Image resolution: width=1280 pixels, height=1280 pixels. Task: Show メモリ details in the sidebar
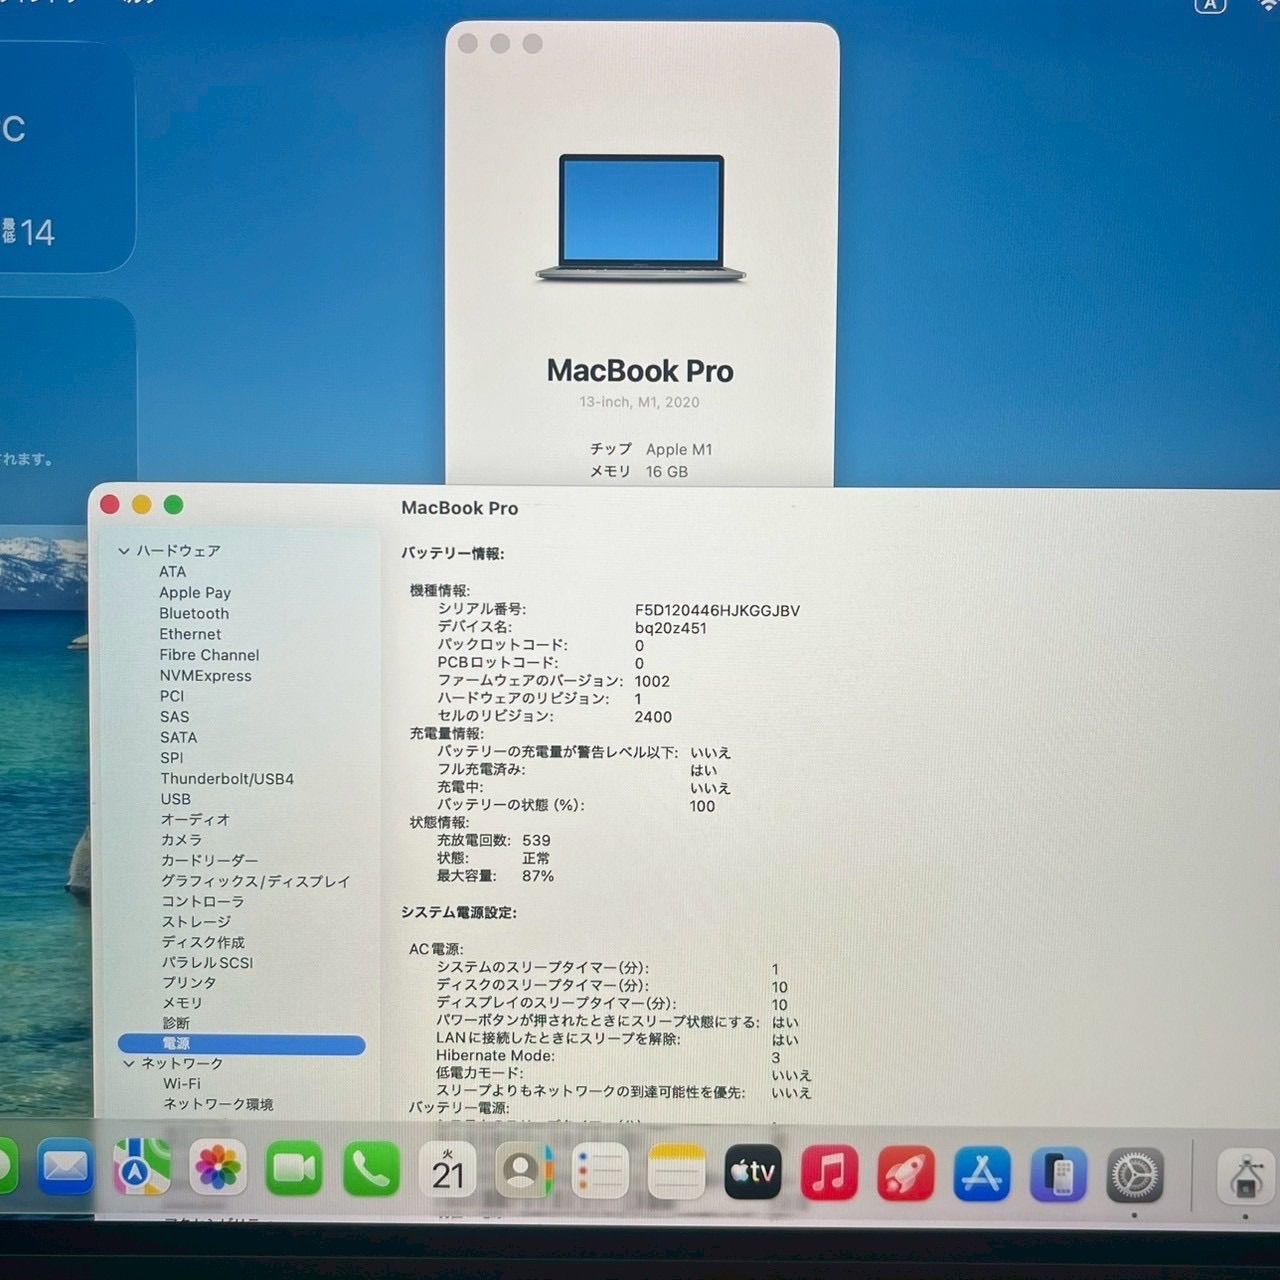click(x=182, y=1002)
